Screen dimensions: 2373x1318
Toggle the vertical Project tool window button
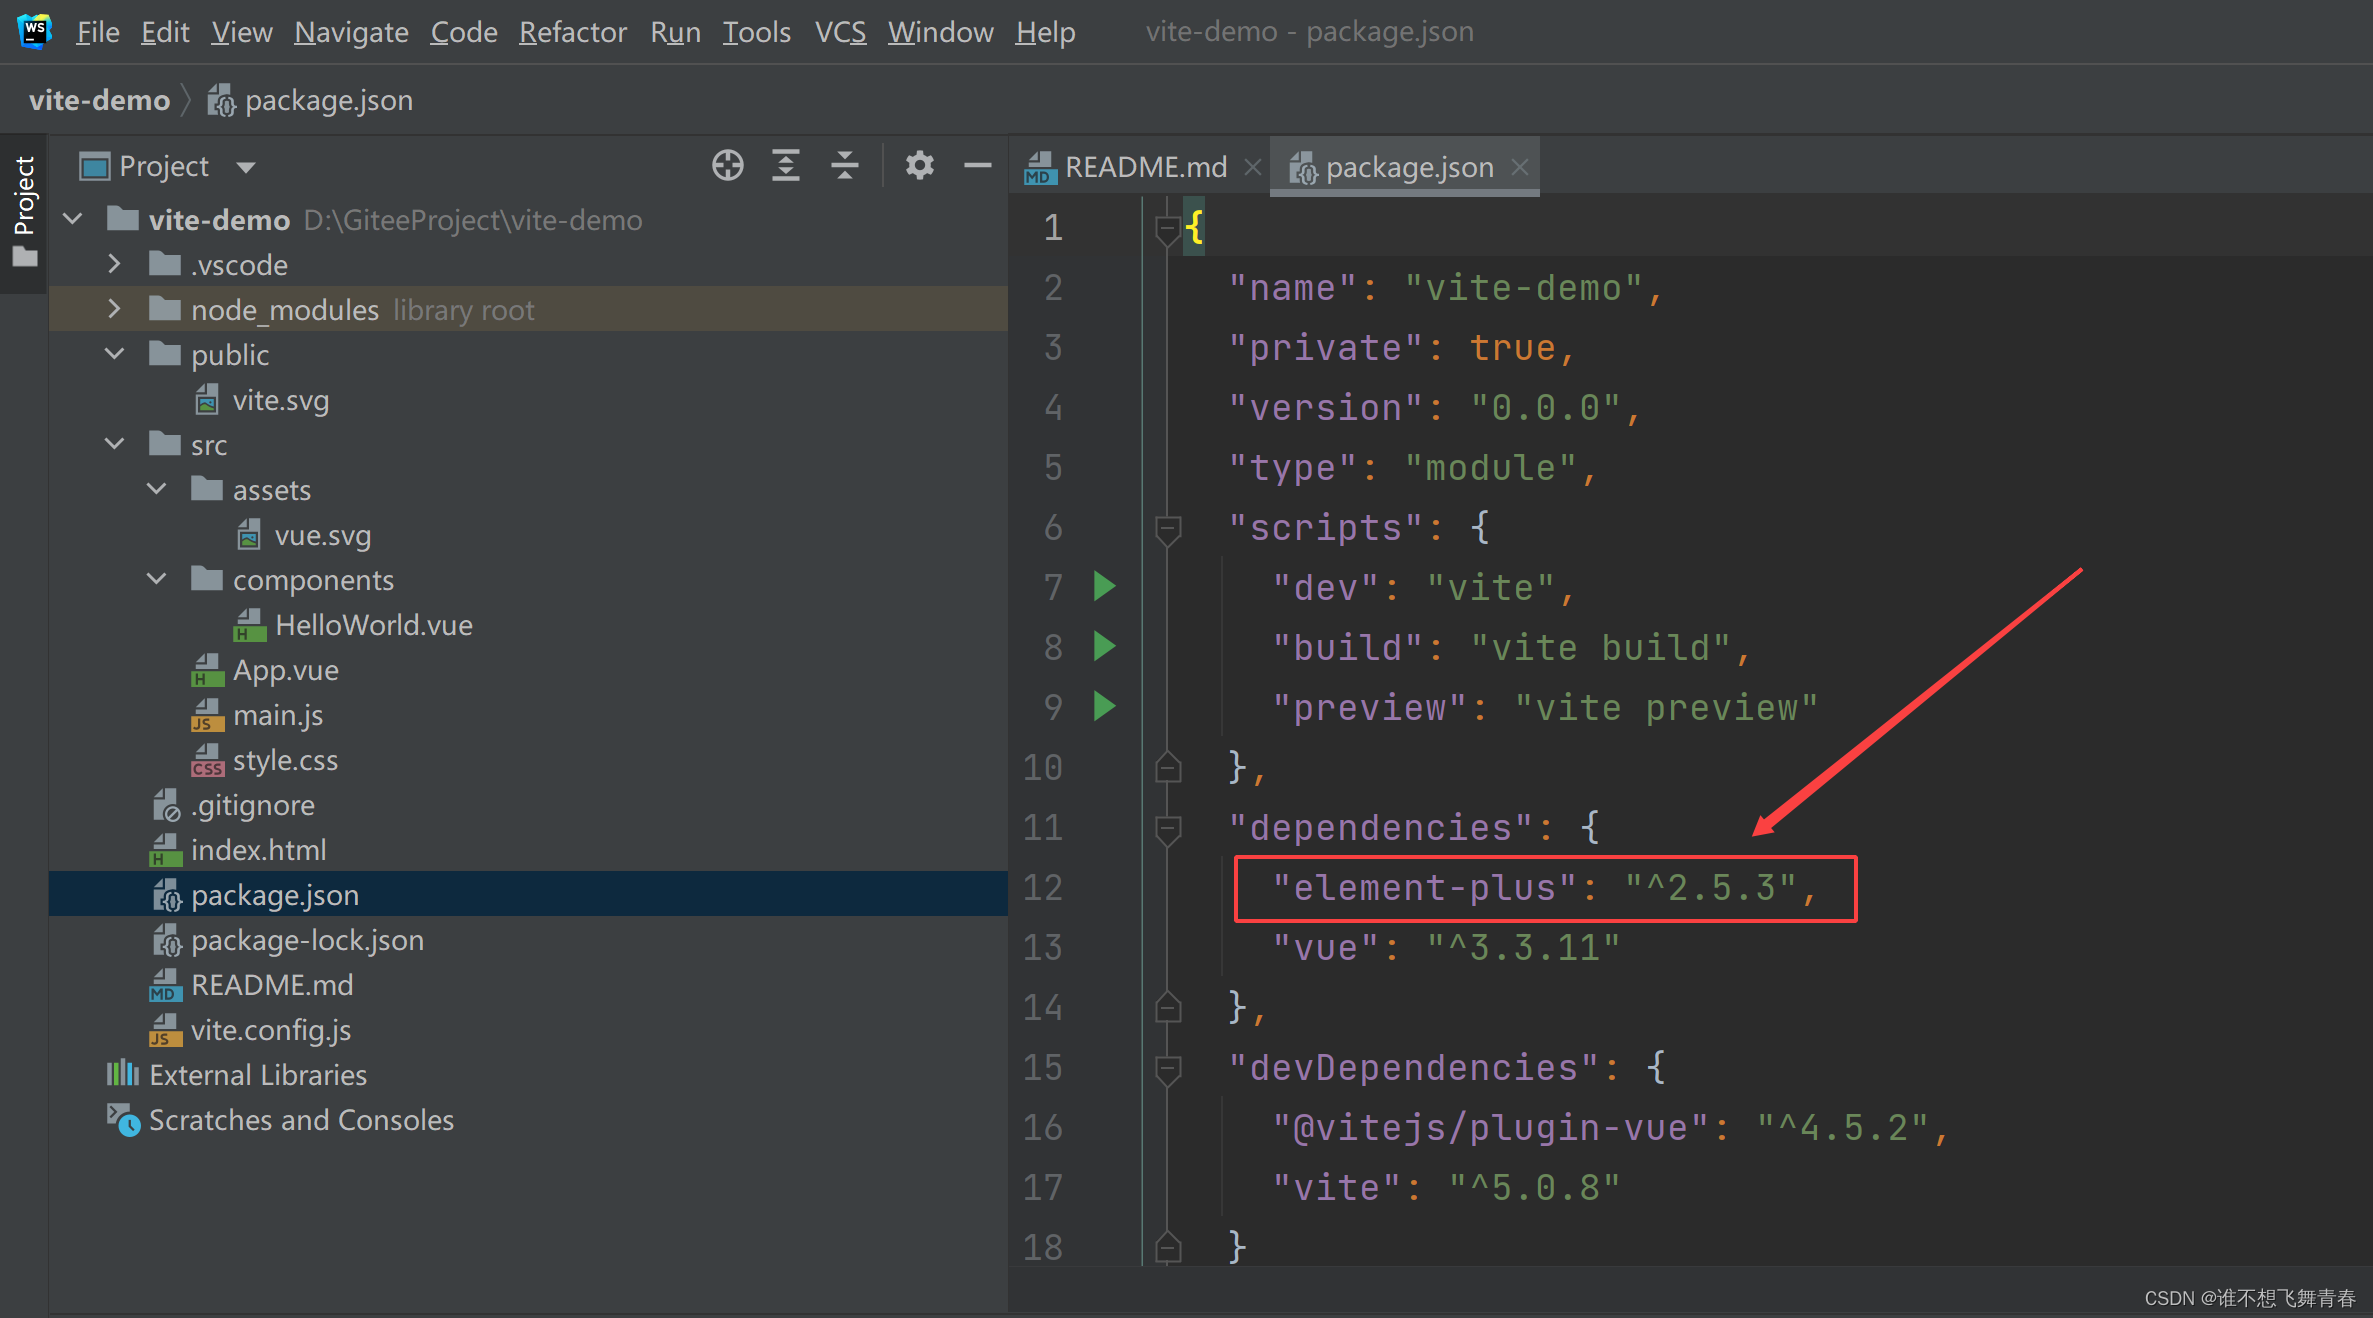(x=24, y=211)
